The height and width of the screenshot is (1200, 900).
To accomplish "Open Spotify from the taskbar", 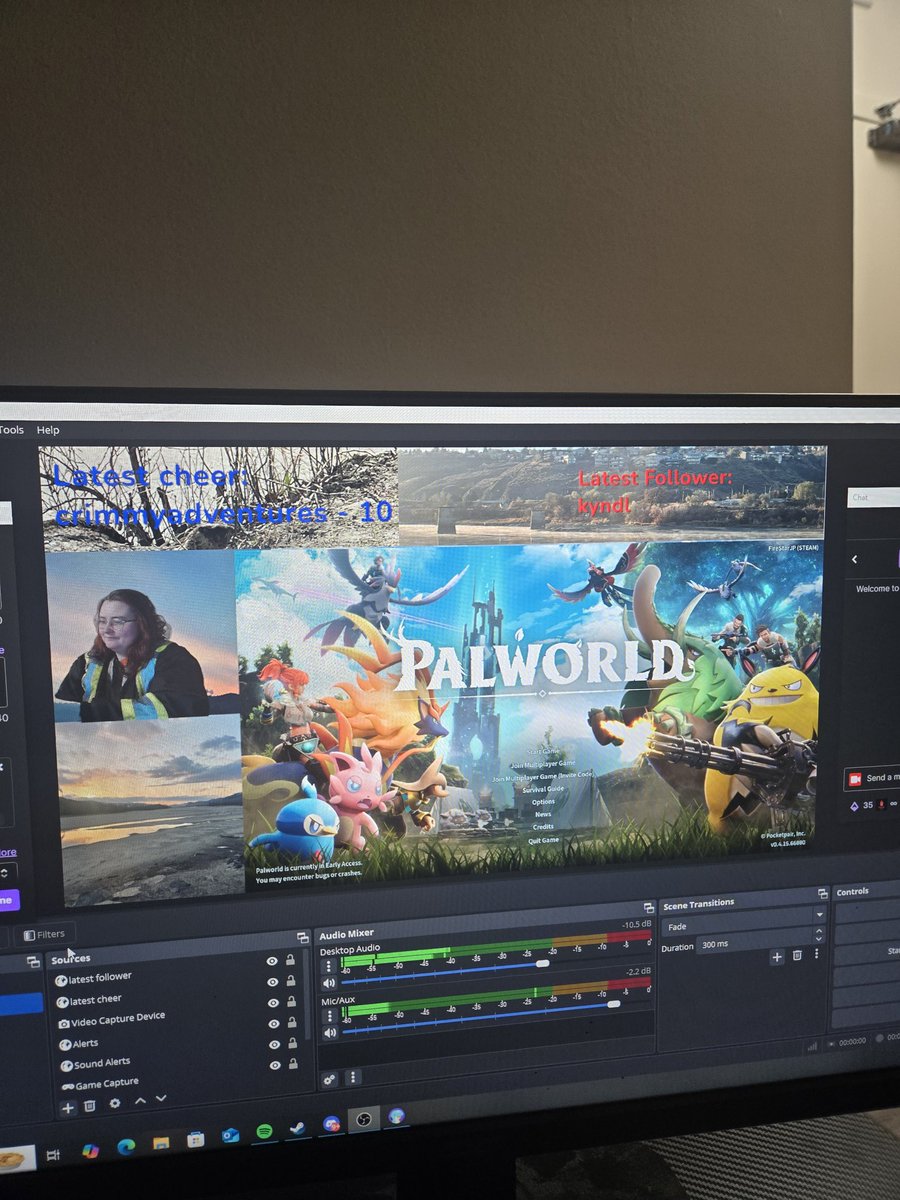I will pyautogui.click(x=264, y=1132).
